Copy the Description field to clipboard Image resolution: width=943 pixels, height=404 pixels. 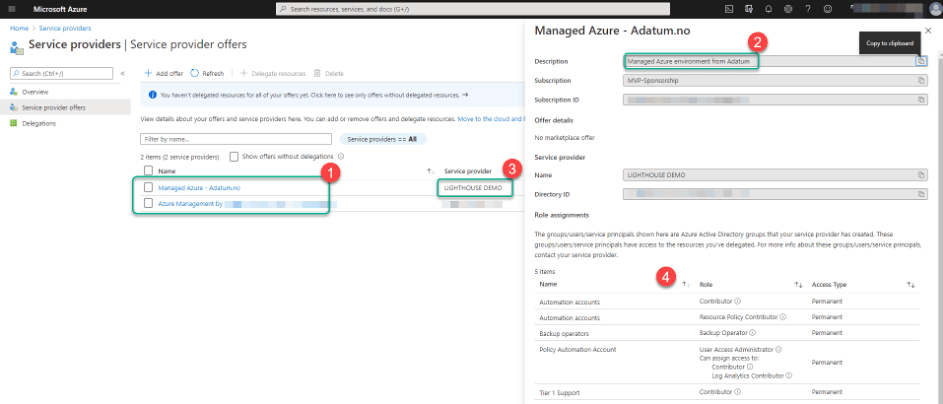click(921, 61)
